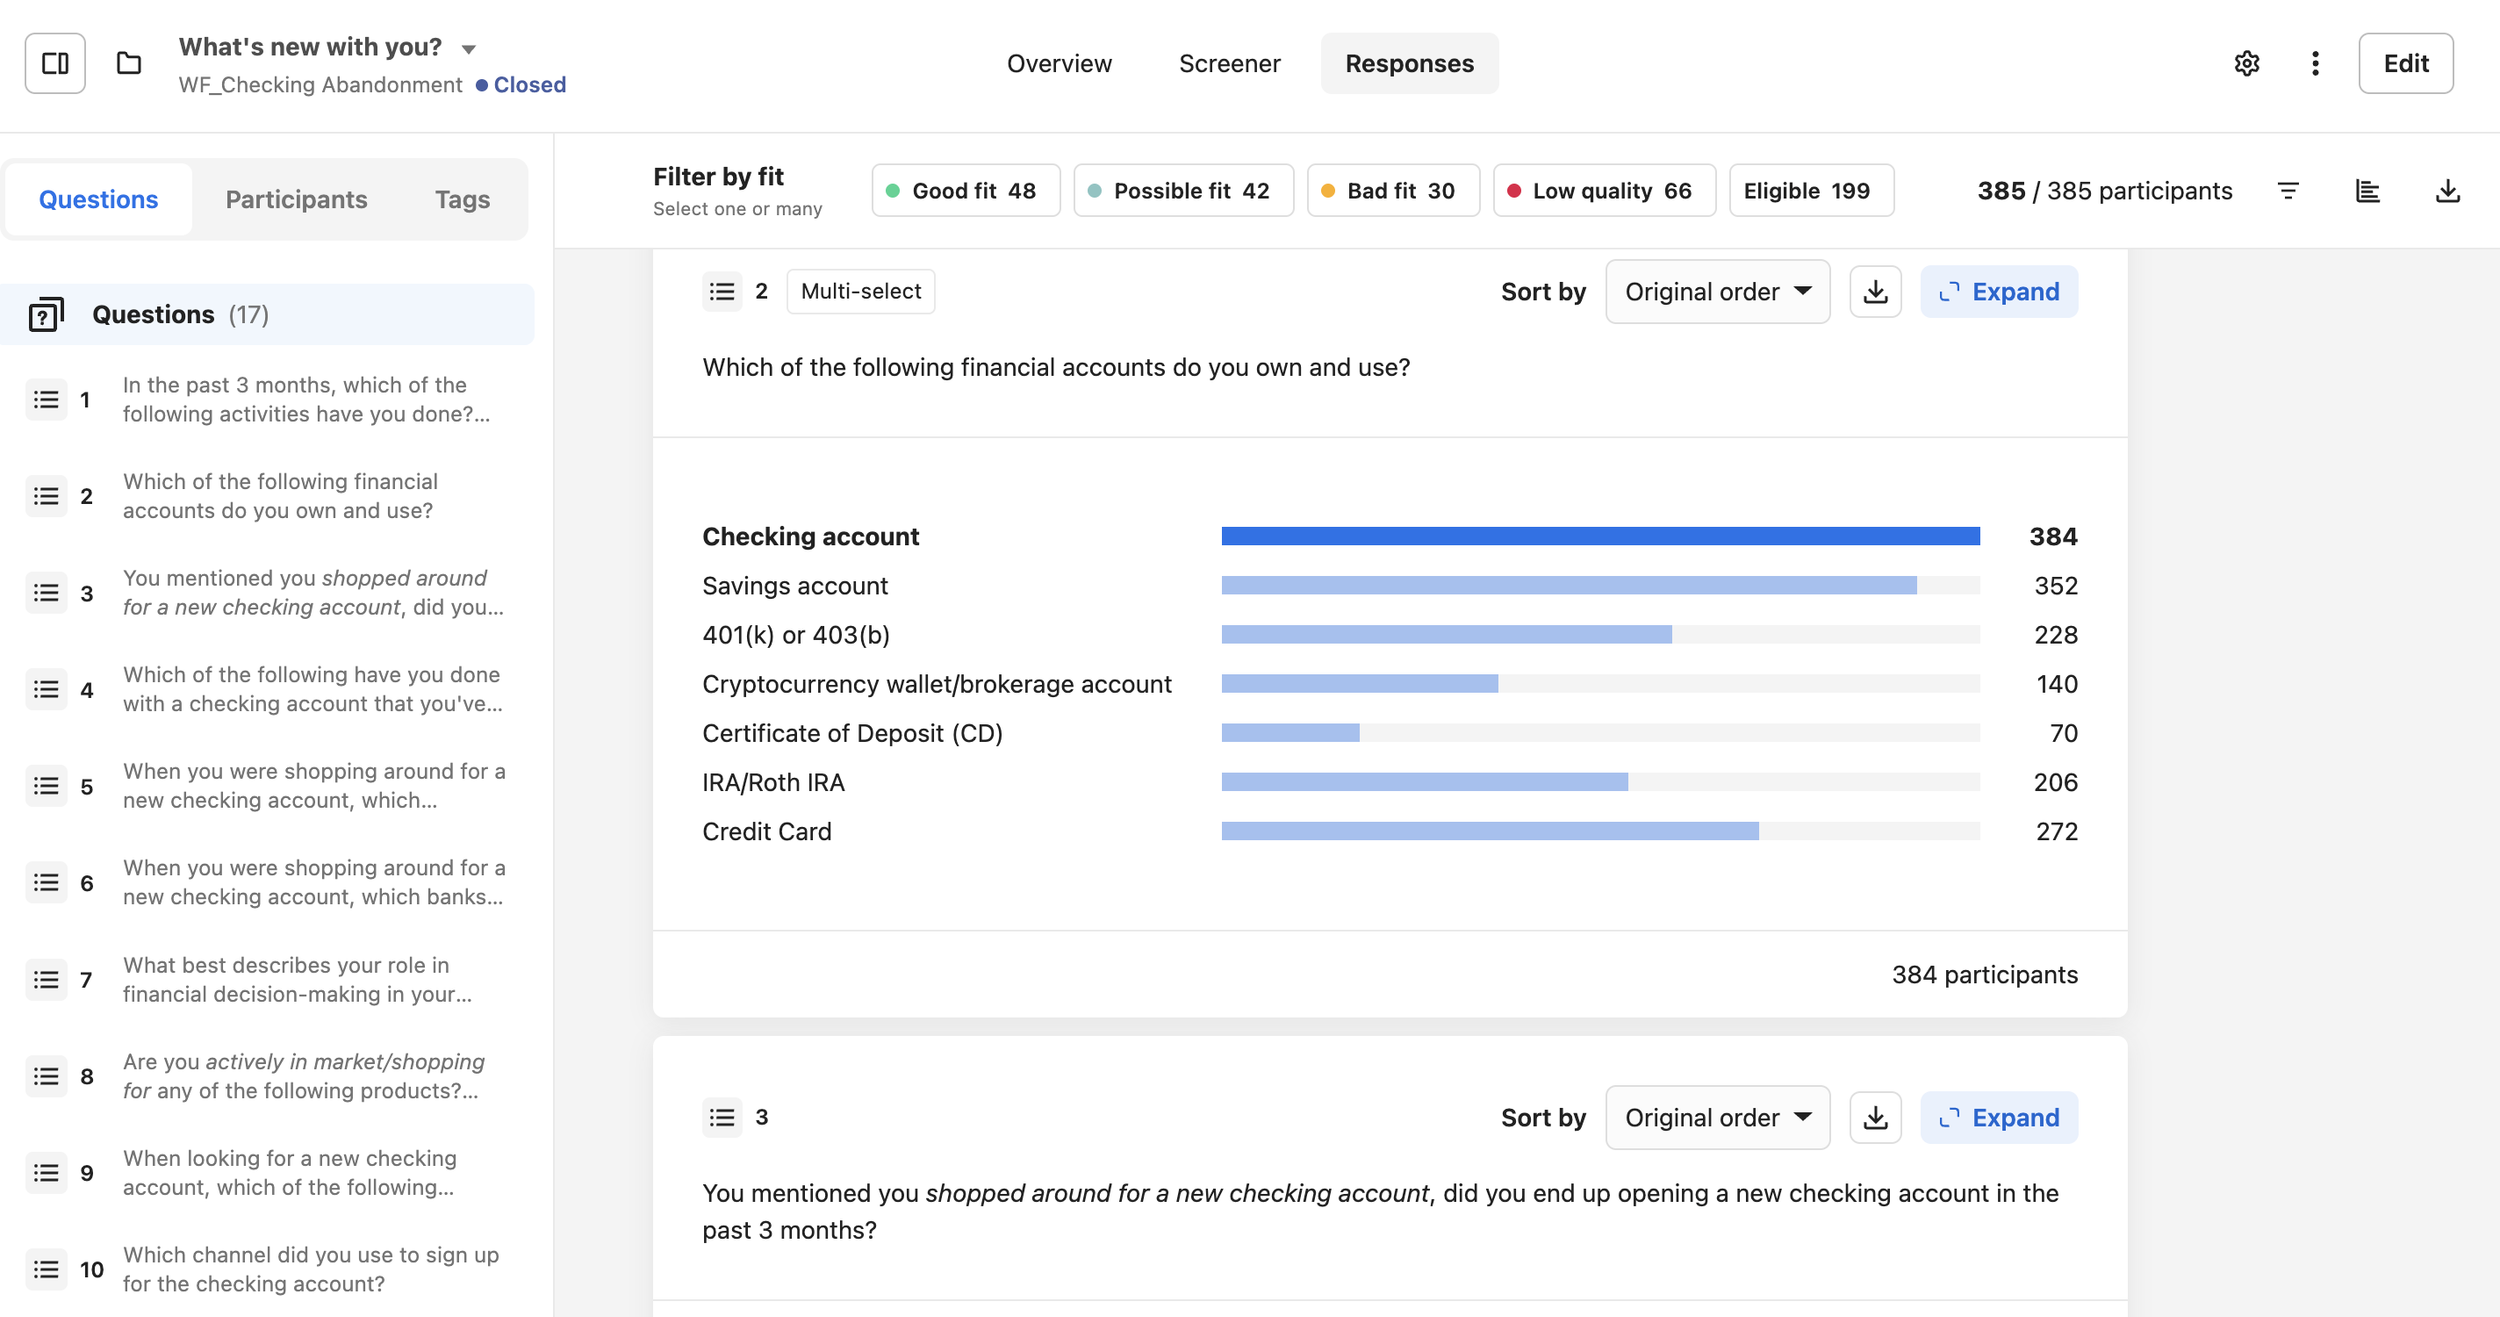Image resolution: width=2500 pixels, height=1317 pixels.
Task: Download all responses via top-right download icon
Action: click(x=2447, y=190)
